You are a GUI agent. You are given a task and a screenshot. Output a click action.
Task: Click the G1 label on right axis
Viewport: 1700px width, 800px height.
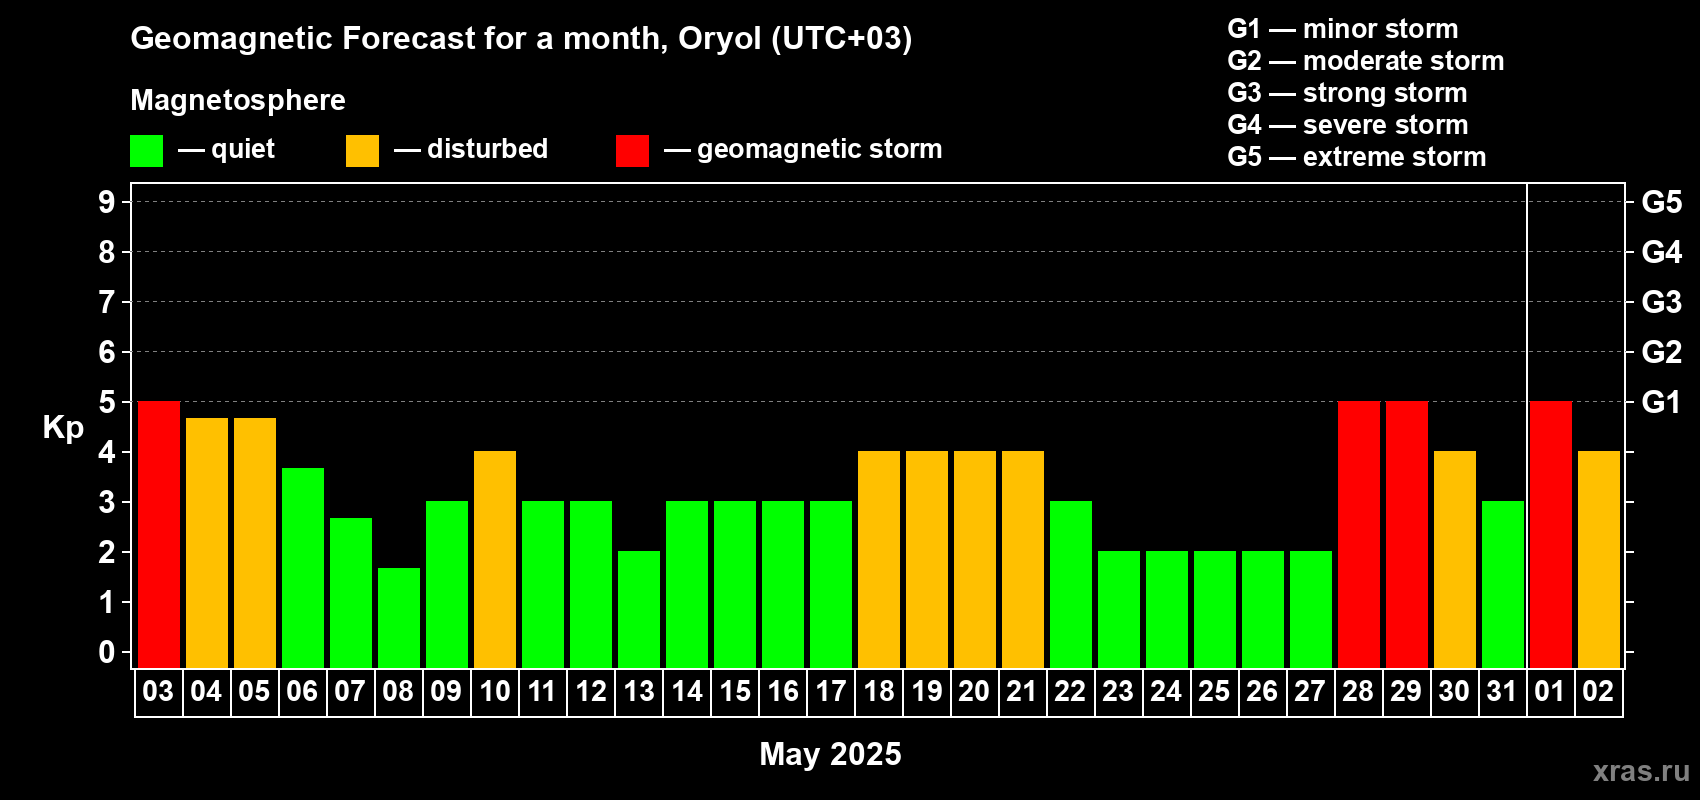point(1661,402)
